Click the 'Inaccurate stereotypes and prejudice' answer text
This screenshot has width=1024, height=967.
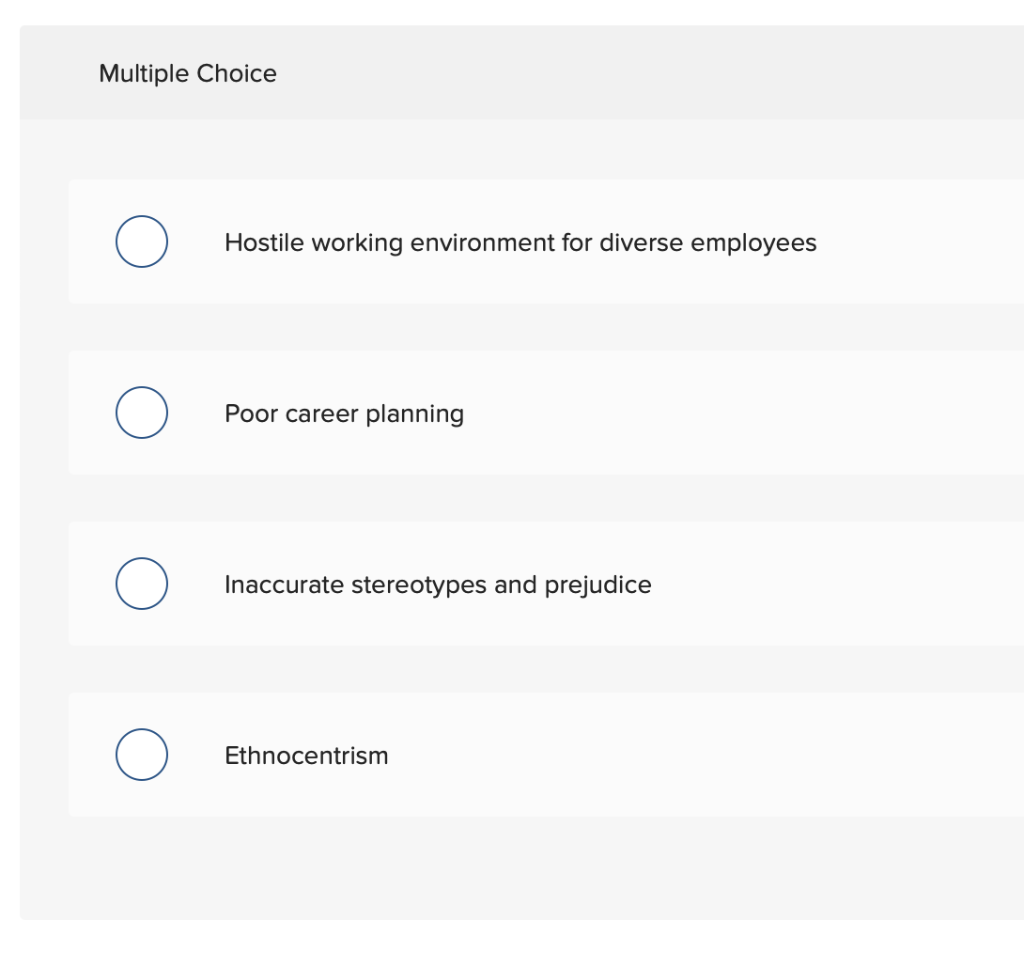point(437,585)
